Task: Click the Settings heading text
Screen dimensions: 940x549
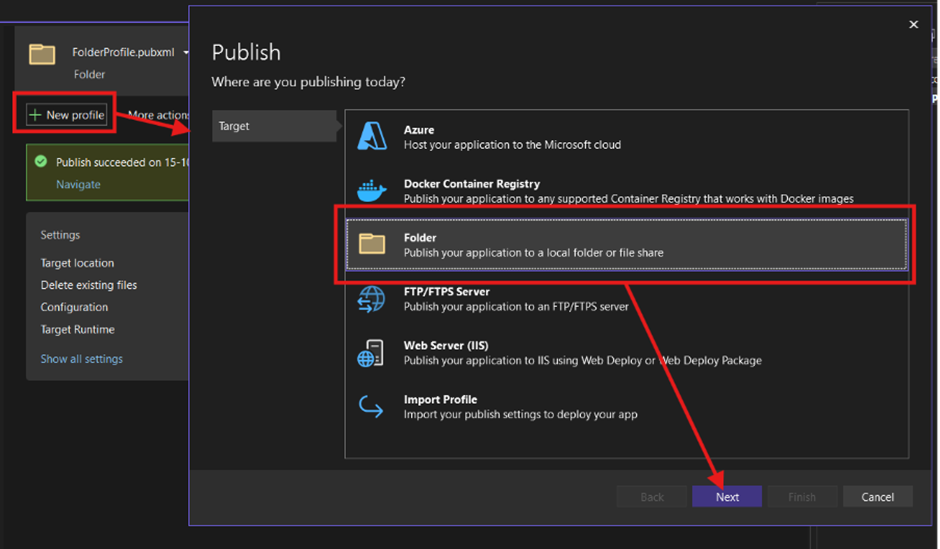Action: pyautogui.click(x=60, y=234)
